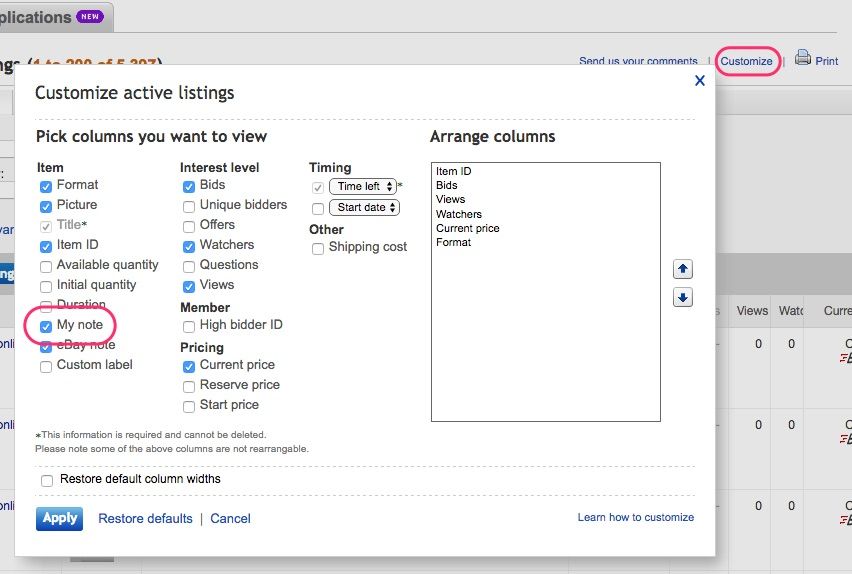Viewport: 852px width, 574px height.
Task: Cancel the customize dialog
Action: pos(230,518)
